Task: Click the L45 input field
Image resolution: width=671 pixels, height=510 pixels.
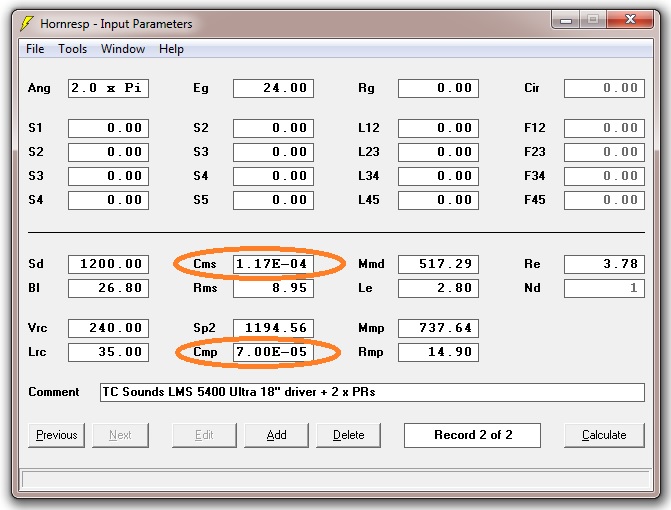Action: click(x=438, y=200)
